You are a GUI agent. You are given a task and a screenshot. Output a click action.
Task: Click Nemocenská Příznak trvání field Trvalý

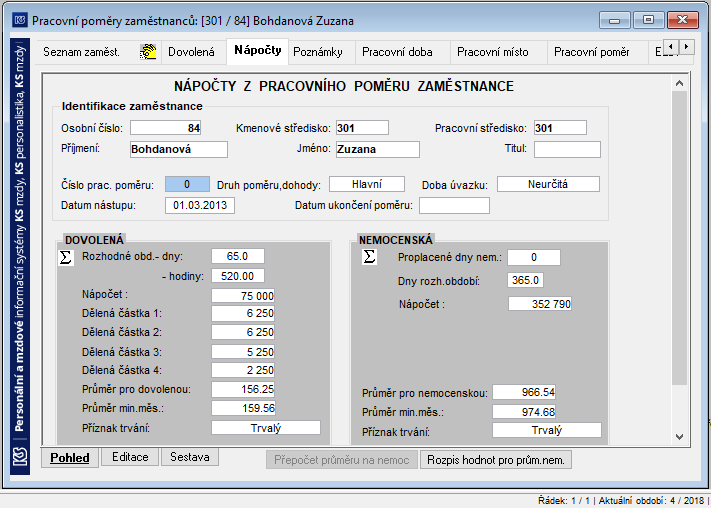[x=547, y=430]
